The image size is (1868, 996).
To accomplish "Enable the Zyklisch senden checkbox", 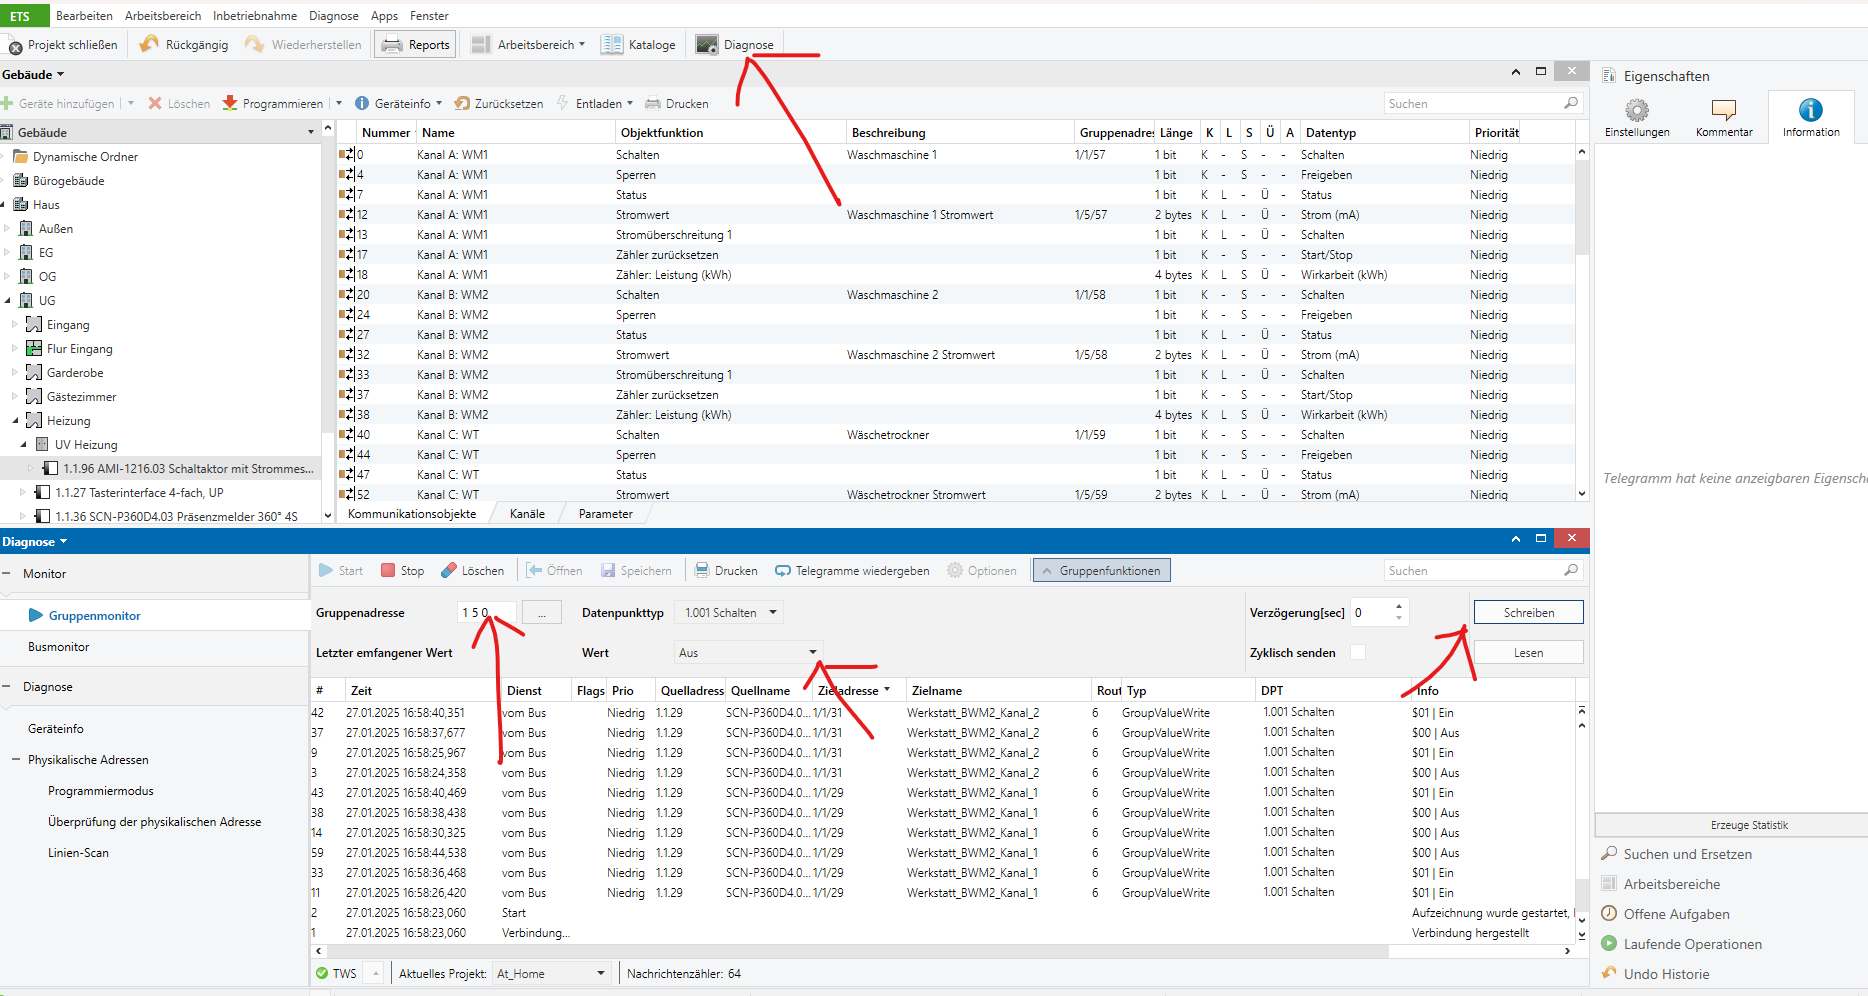I will 1357,652.
